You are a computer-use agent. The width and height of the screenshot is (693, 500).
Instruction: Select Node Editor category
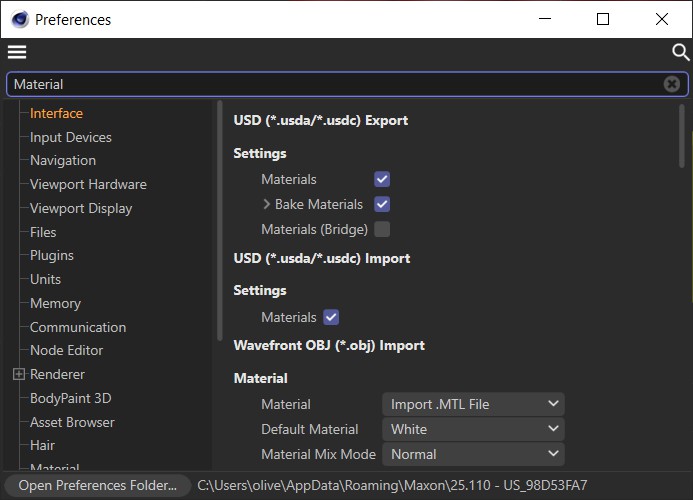[66, 350]
